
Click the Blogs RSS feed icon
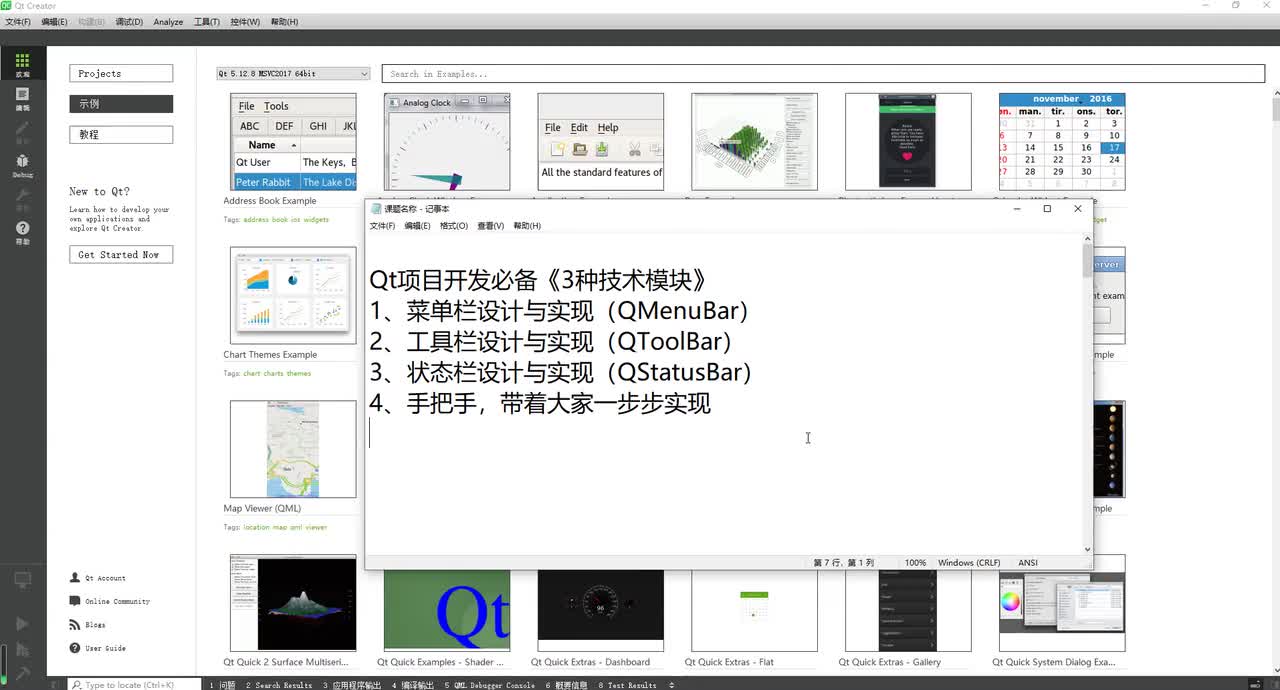[x=75, y=625]
